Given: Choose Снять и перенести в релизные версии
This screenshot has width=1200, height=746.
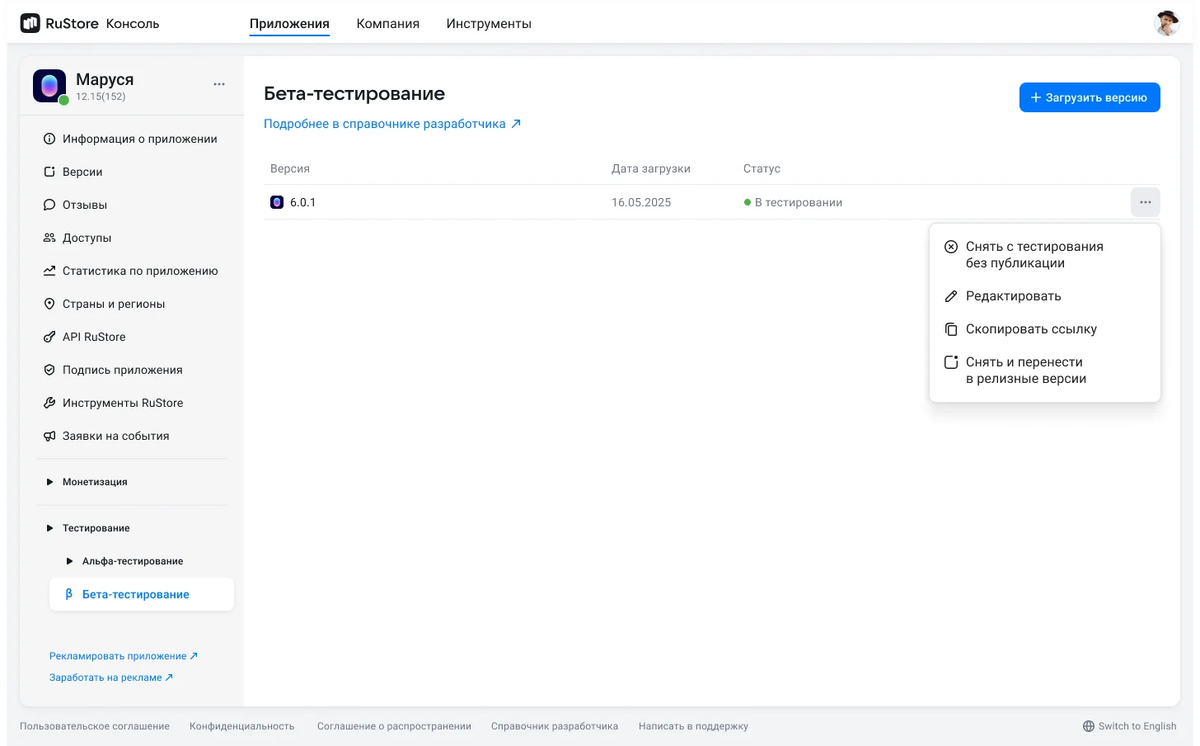Looking at the screenshot, I should pos(1045,370).
